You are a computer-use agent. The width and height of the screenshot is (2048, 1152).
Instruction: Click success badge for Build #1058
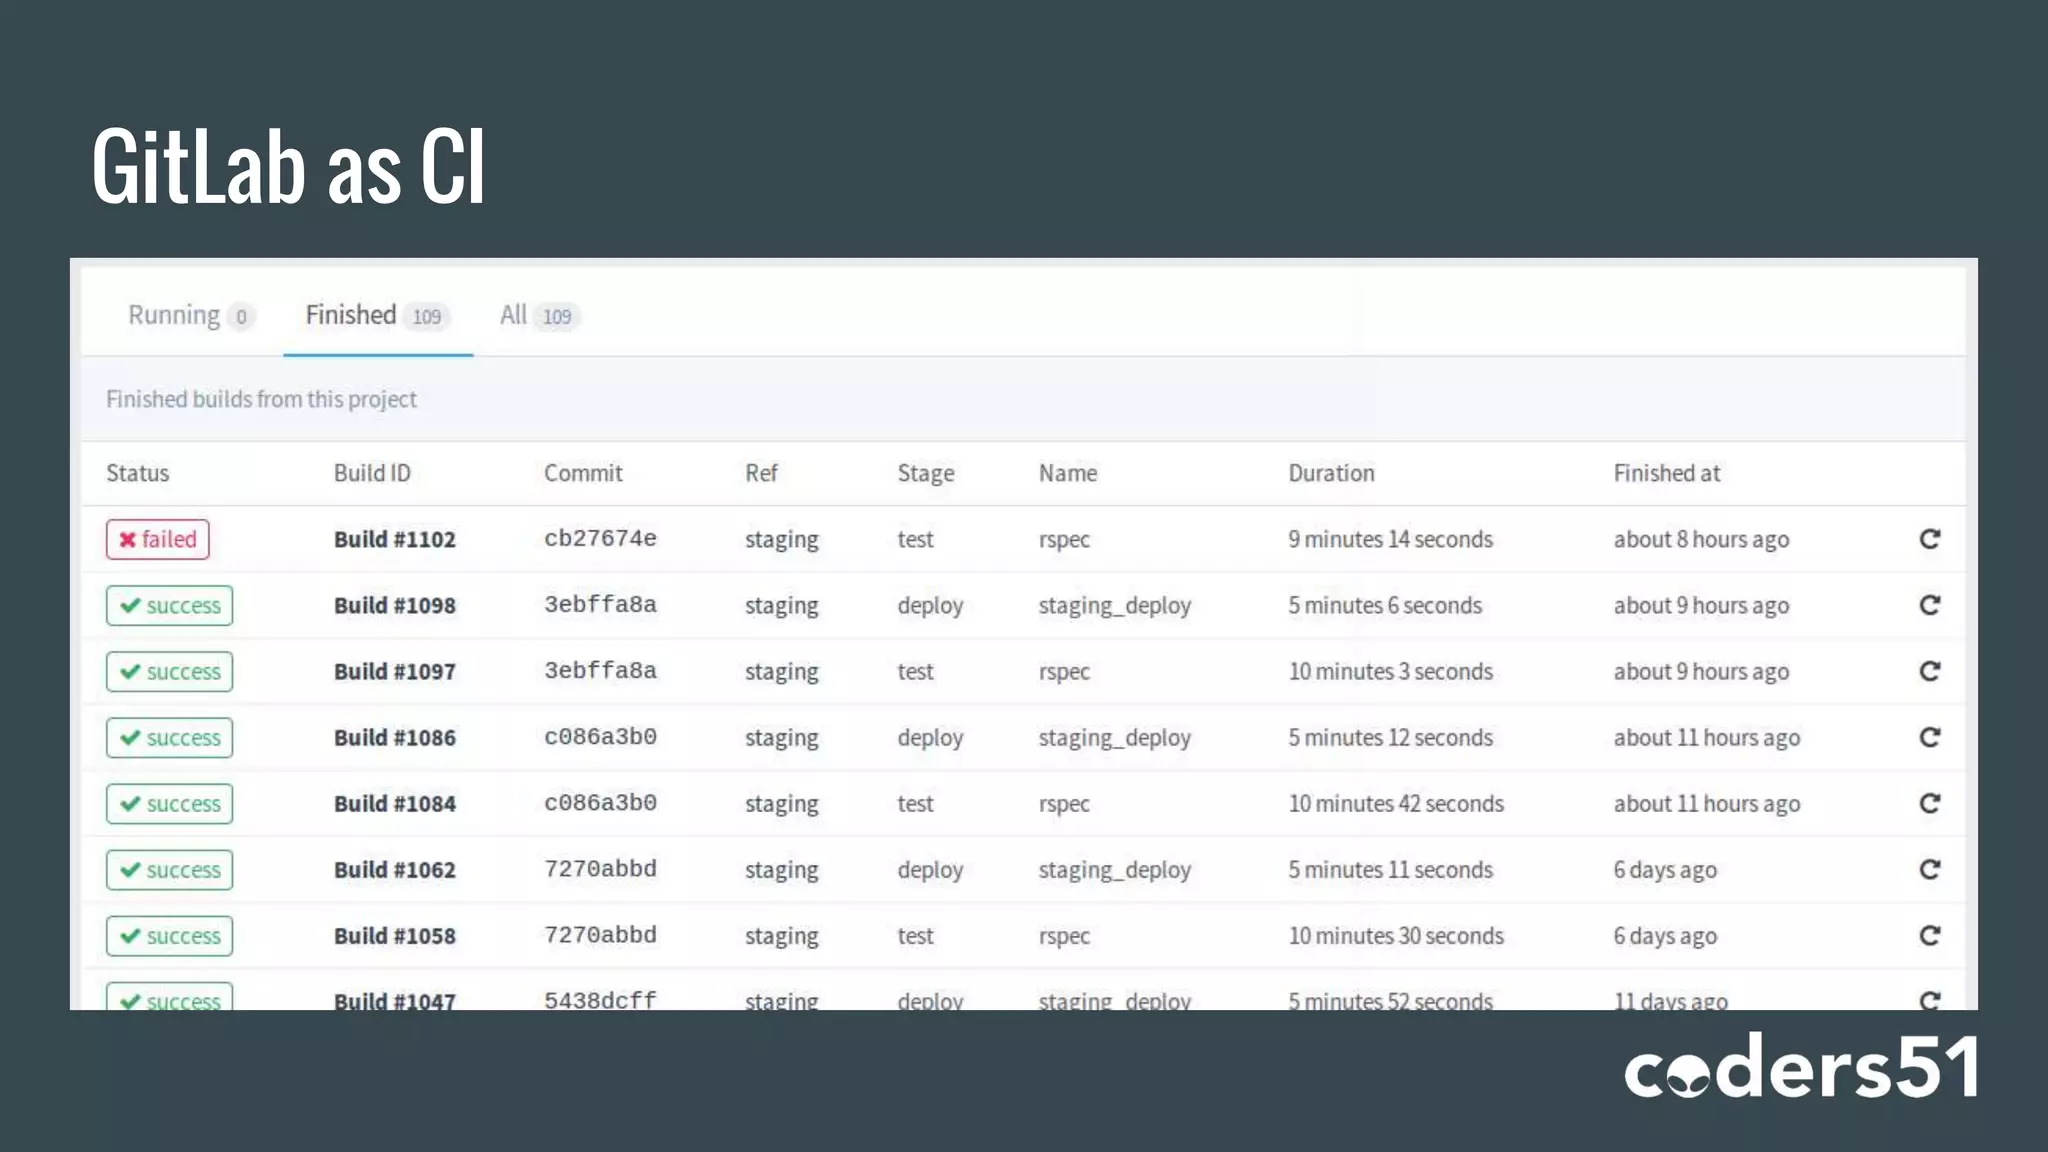(x=169, y=935)
